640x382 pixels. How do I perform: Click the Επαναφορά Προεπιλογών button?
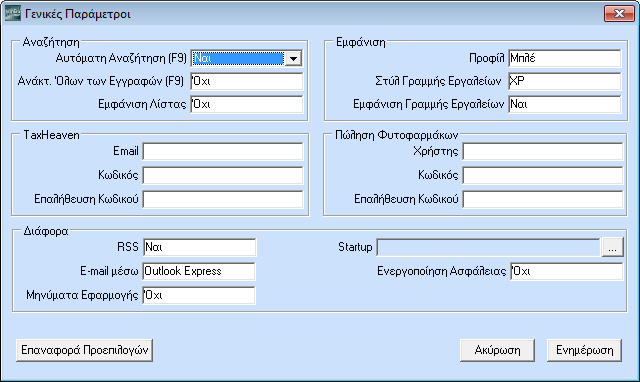(84, 350)
